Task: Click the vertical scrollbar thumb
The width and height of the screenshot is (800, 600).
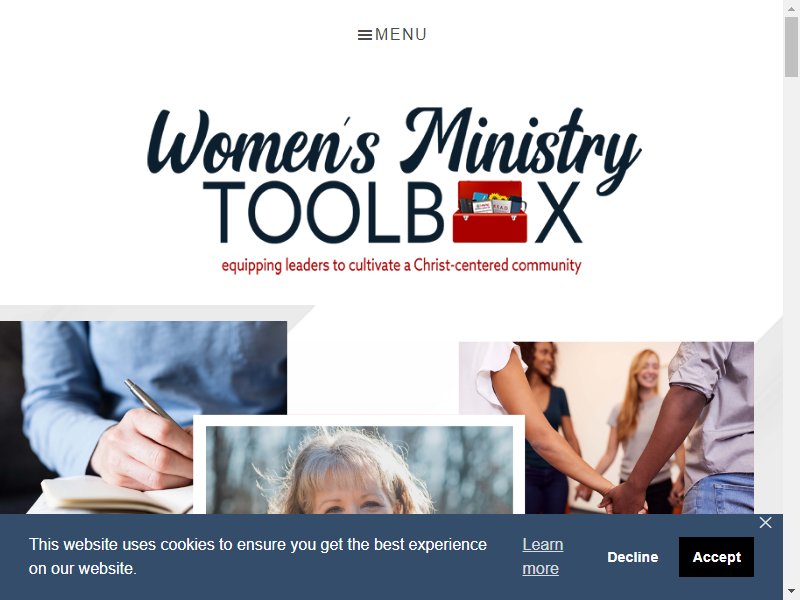Action: [791, 47]
